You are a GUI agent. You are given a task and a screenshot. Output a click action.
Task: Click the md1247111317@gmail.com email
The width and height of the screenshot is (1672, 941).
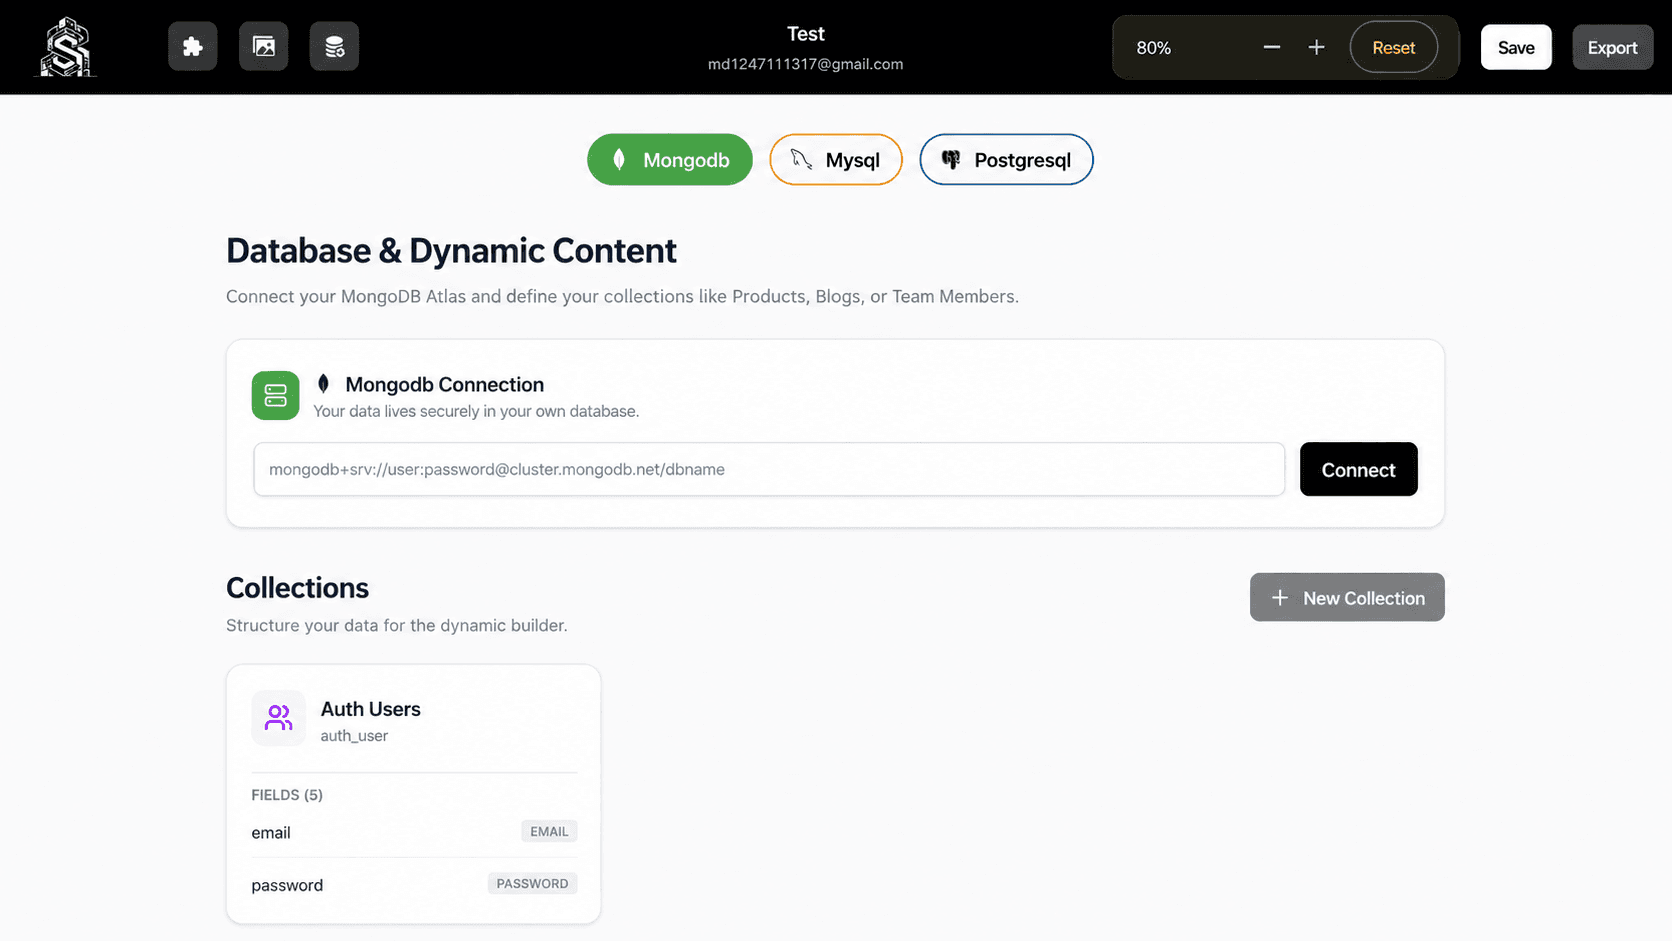pyautogui.click(x=806, y=64)
